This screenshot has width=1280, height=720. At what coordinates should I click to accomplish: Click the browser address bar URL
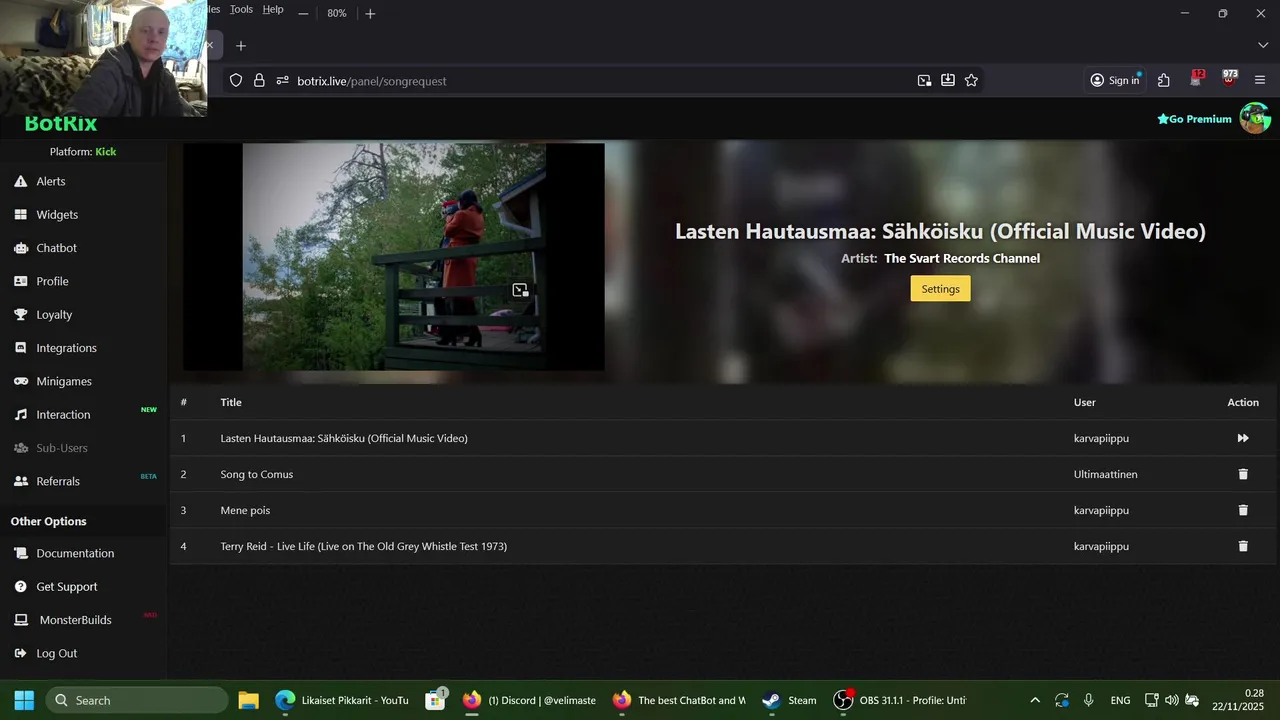click(x=372, y=81)
